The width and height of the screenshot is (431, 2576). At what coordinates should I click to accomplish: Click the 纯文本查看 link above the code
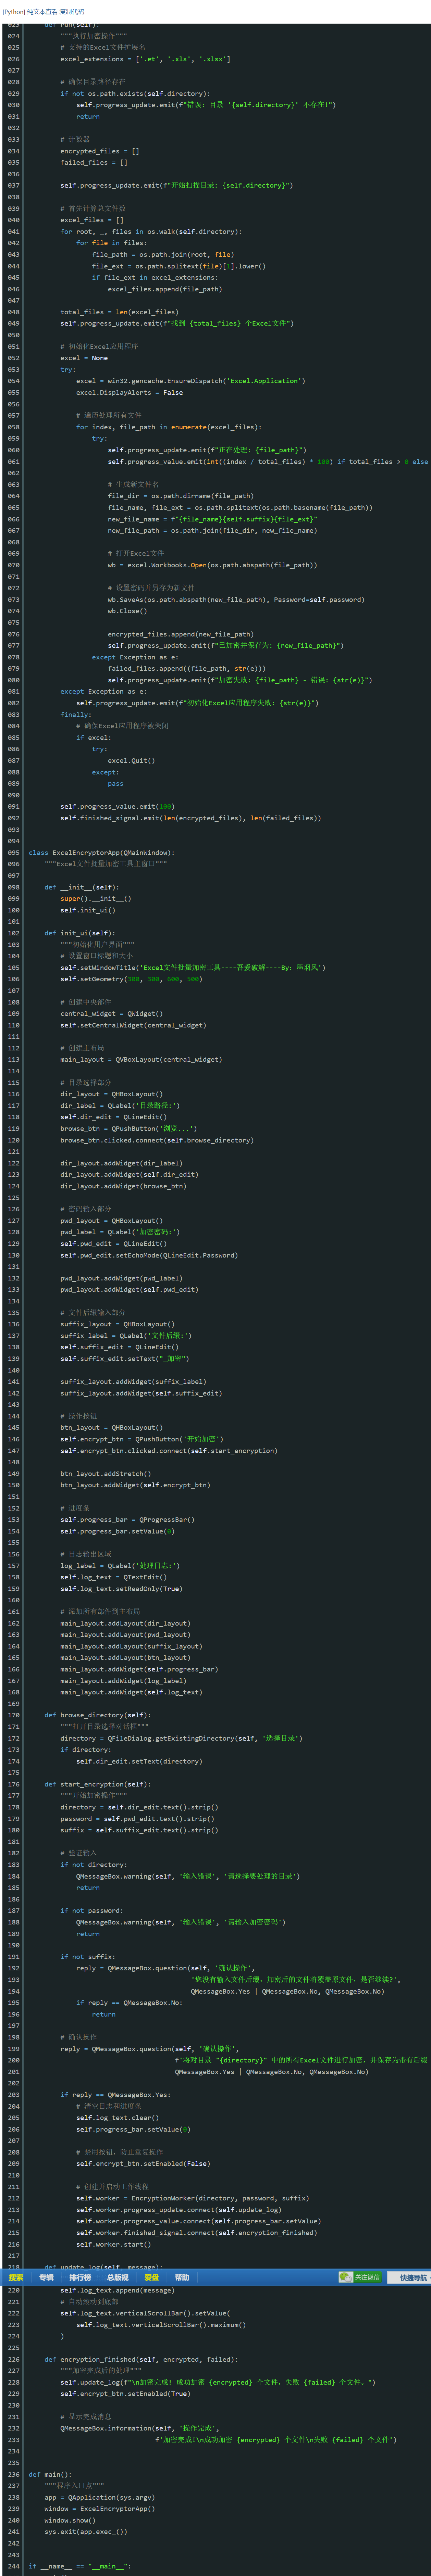pos(42,12)
